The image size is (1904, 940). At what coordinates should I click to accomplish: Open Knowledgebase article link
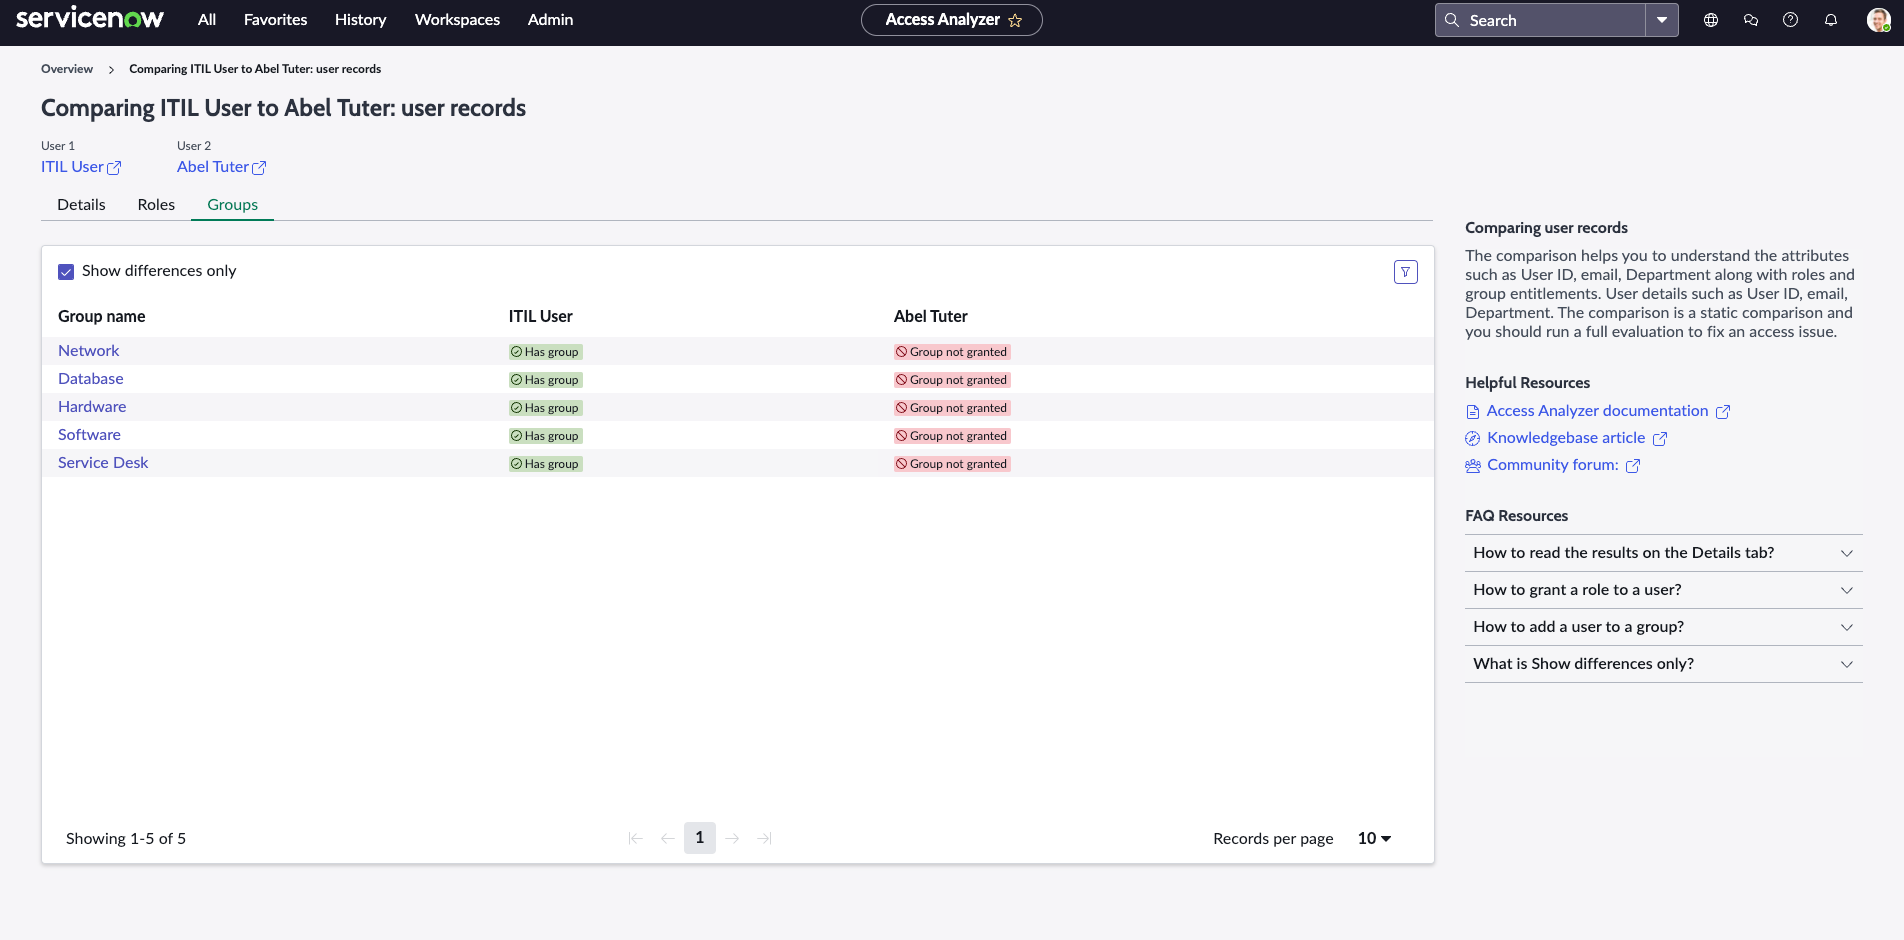tap(1566, 438)
